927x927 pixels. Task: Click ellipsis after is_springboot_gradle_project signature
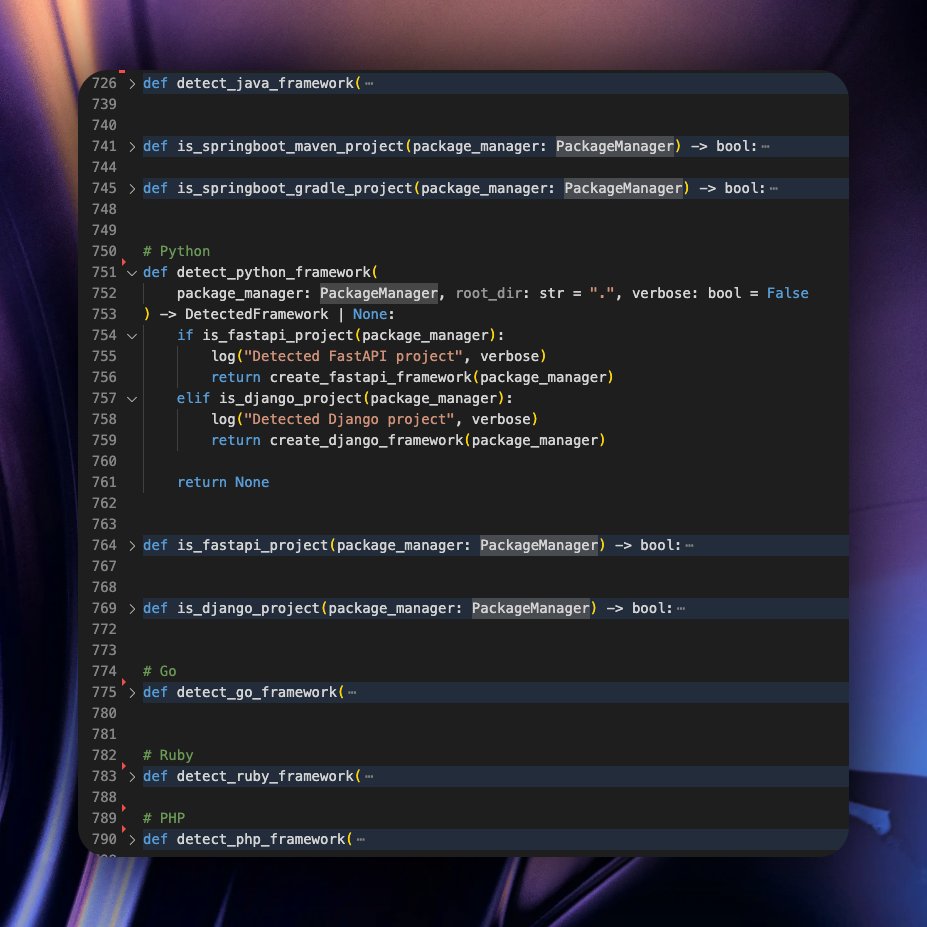[774, 189]
